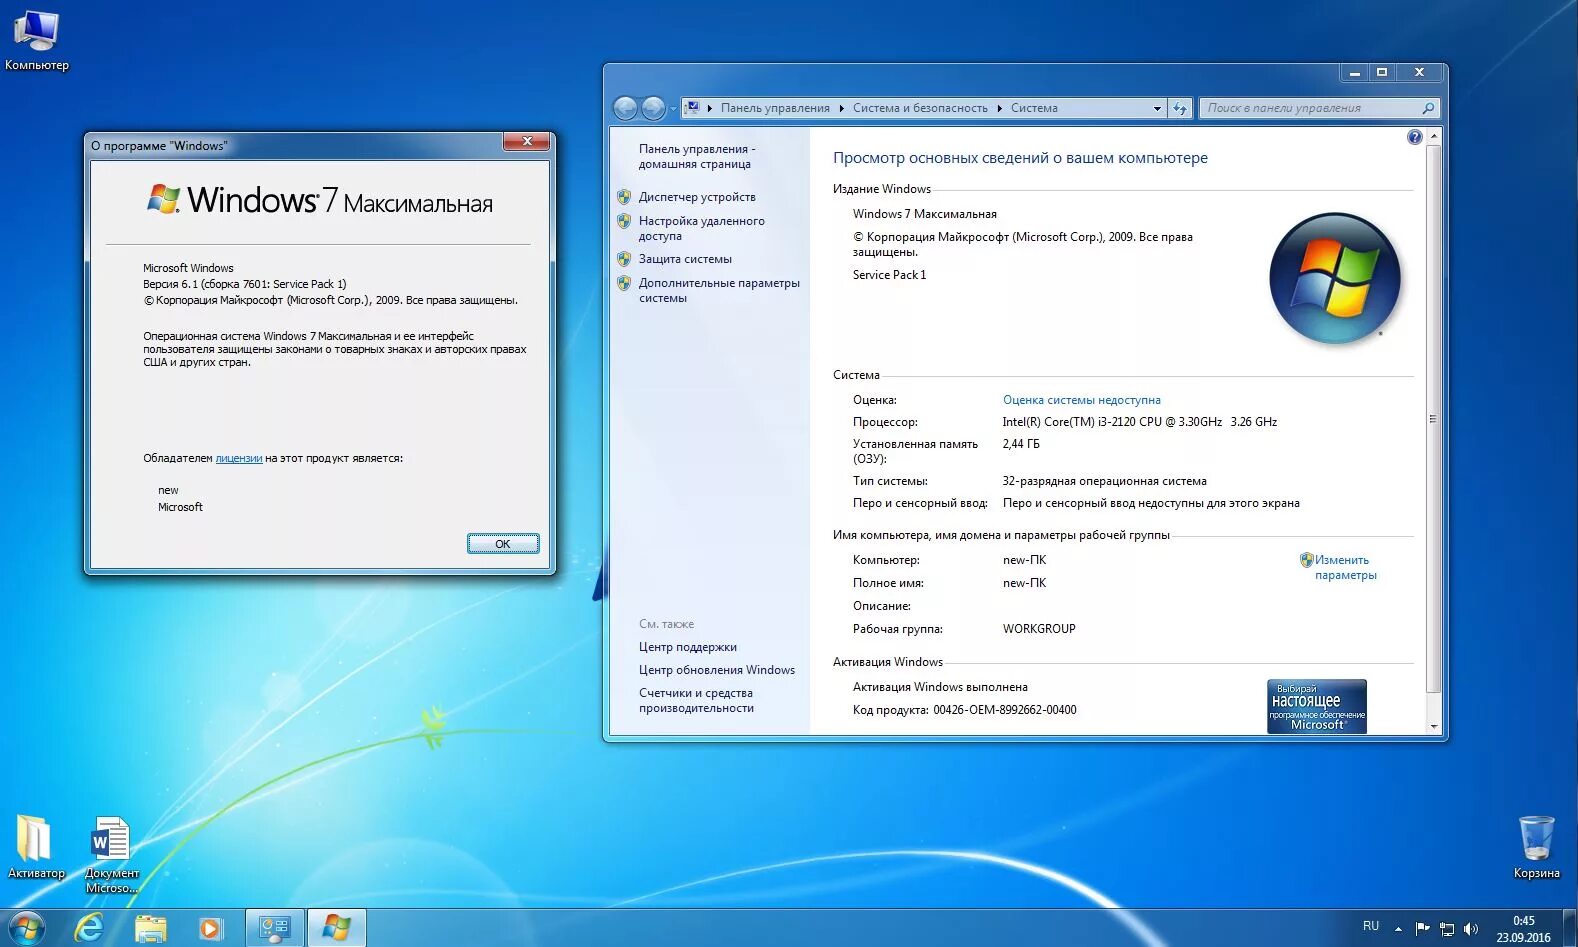
Task: Open Защита системы link
Action: click(x=685, y=259)
